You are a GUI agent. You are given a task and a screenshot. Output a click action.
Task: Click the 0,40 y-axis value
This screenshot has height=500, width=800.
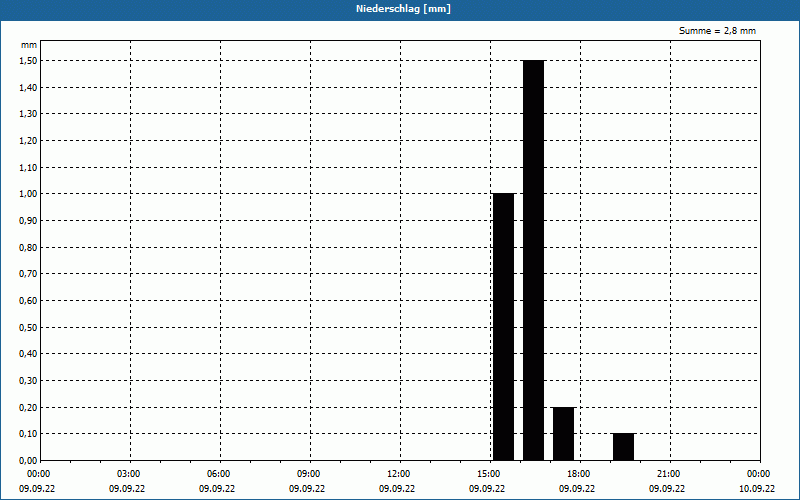point(28,354)
